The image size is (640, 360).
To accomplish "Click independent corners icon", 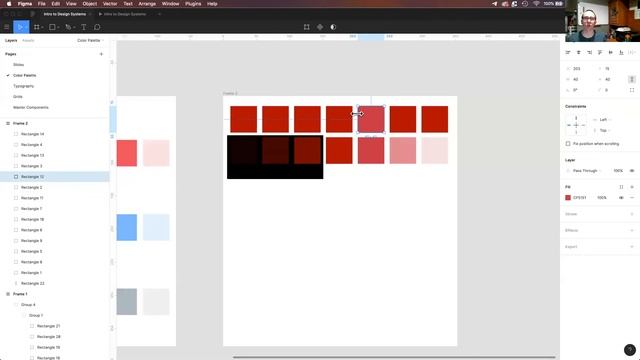I will tap(632, 90).
